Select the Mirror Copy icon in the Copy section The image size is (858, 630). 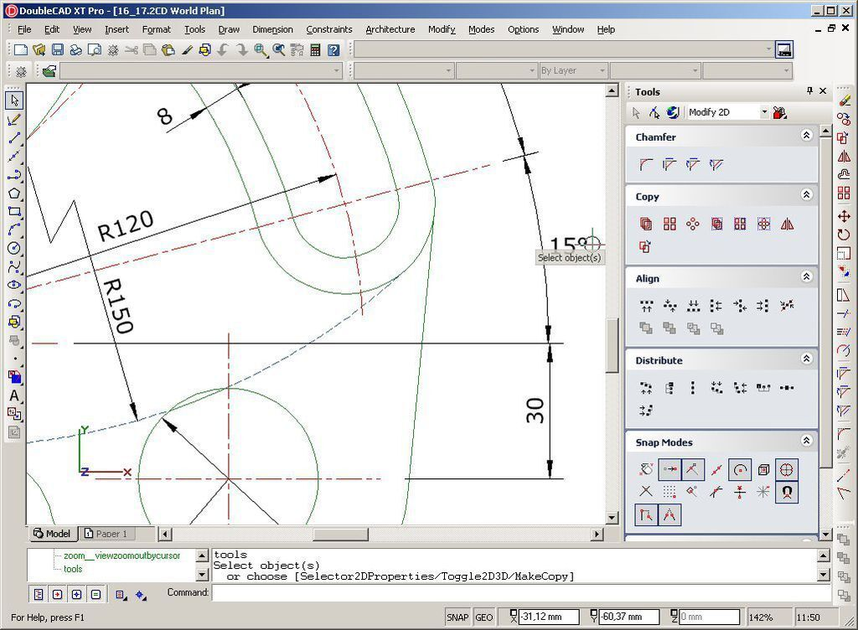787,224
